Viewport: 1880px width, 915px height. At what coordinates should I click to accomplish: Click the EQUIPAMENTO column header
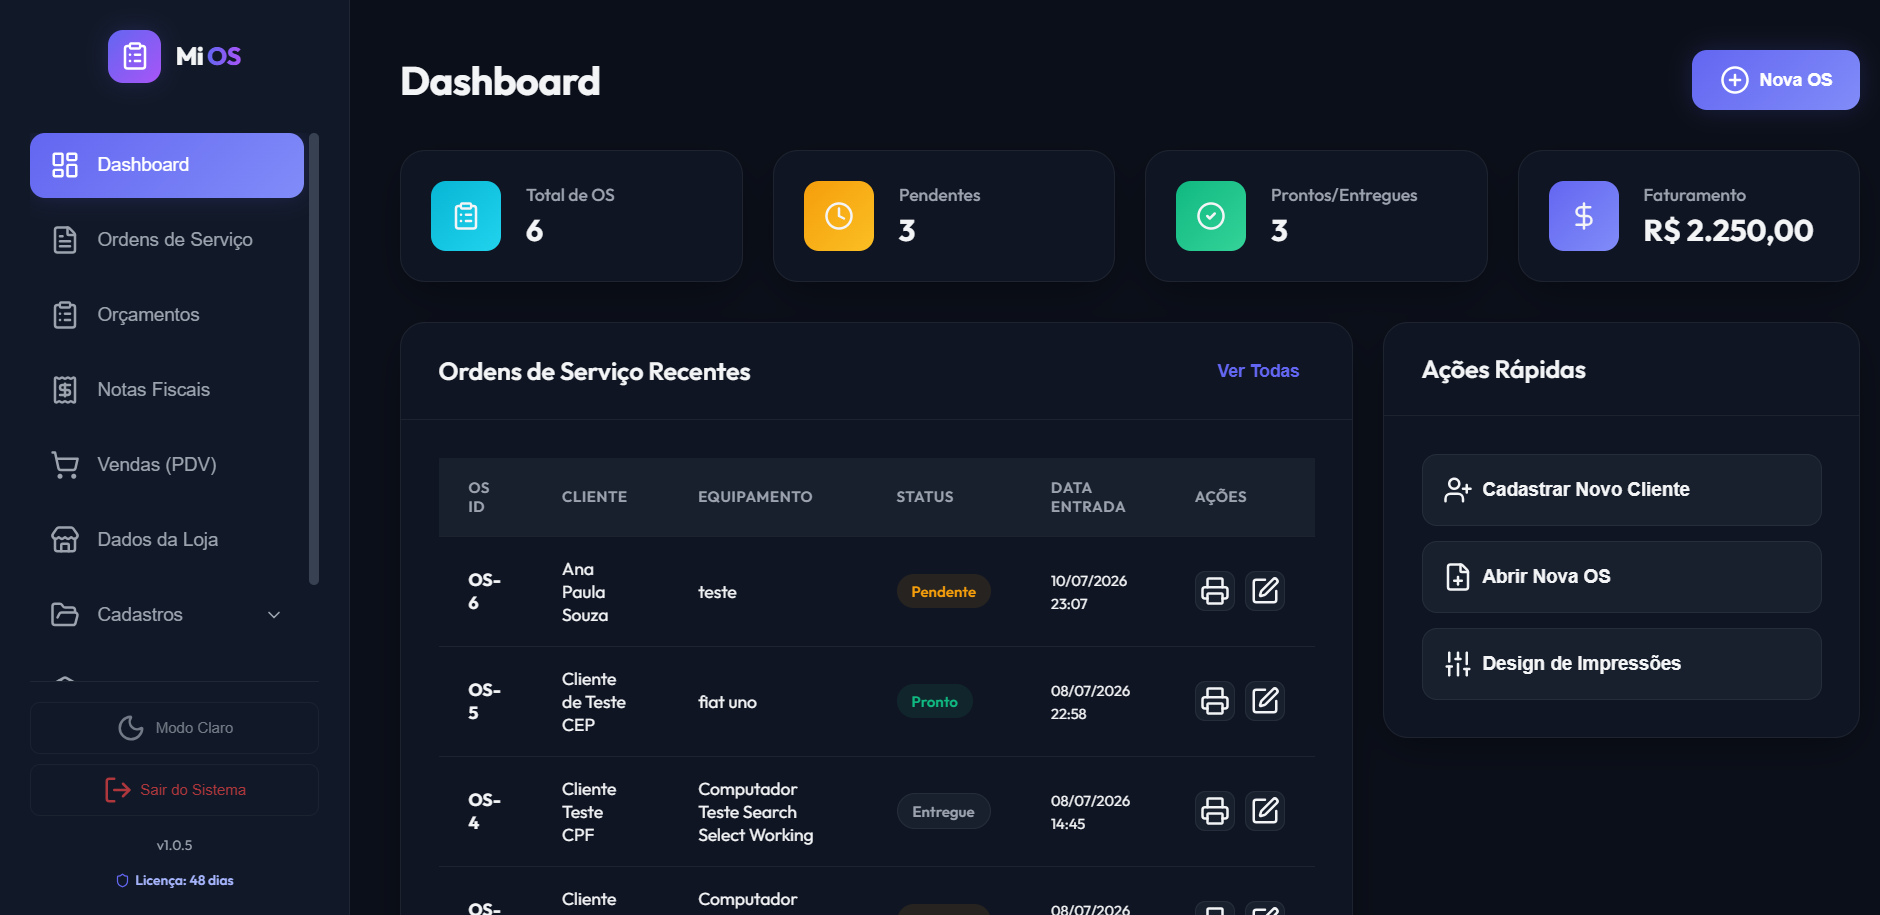tap(755, 497)
